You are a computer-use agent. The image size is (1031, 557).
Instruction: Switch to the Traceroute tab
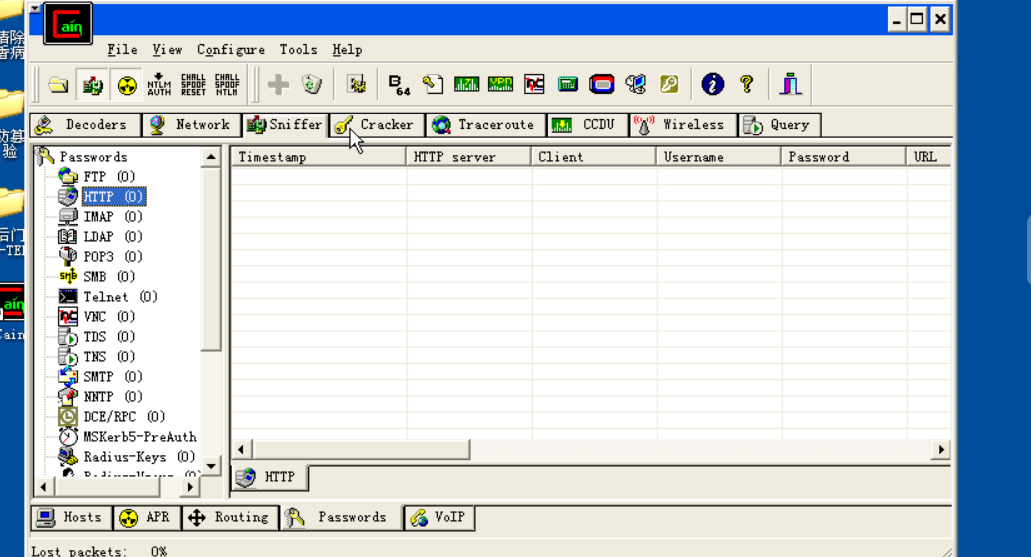coord(486,125)
